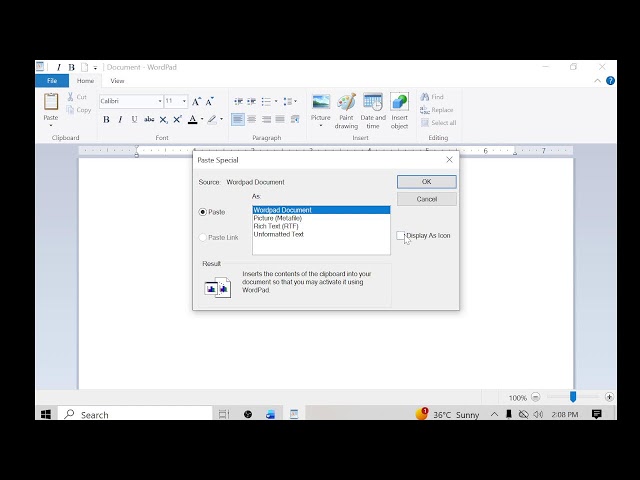This screenshot has width=640, height=480.
Task: Select Rich Text (RTF) in As list
Action: pyautogui.click(x=321, y=226)
